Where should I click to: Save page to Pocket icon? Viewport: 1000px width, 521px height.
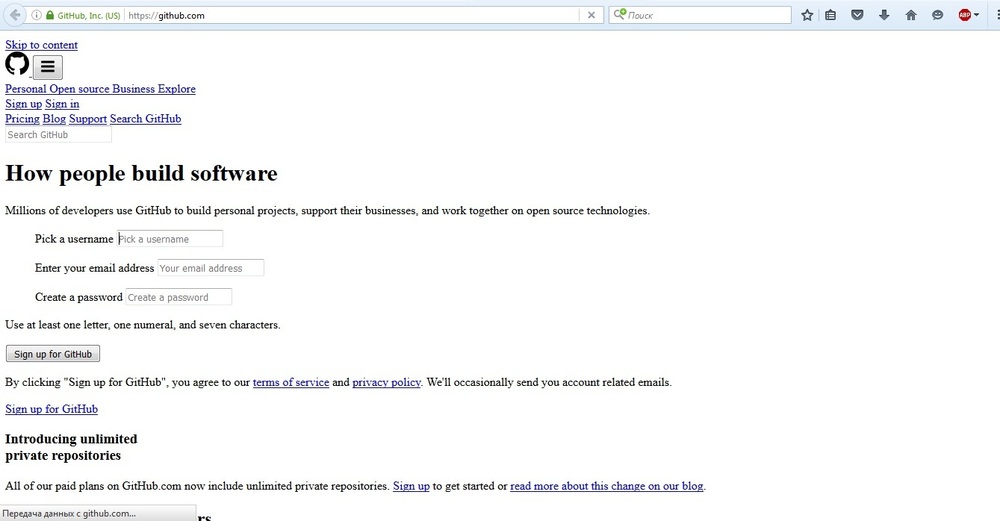tap(857, 15)
